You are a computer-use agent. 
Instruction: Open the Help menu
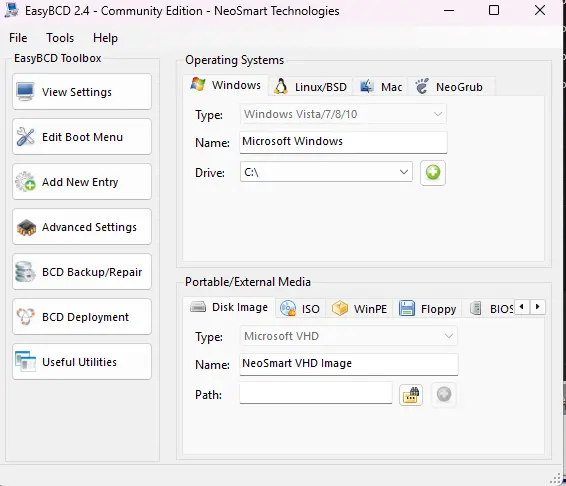(105, 38)
